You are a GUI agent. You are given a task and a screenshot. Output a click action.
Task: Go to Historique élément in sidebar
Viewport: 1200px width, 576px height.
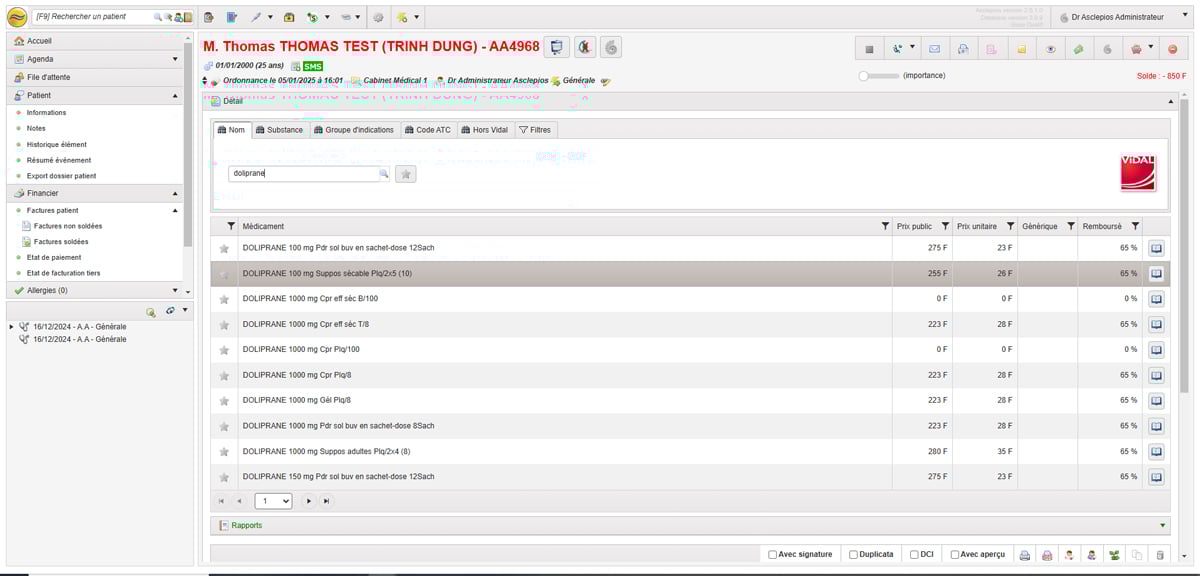pos(57,144)
